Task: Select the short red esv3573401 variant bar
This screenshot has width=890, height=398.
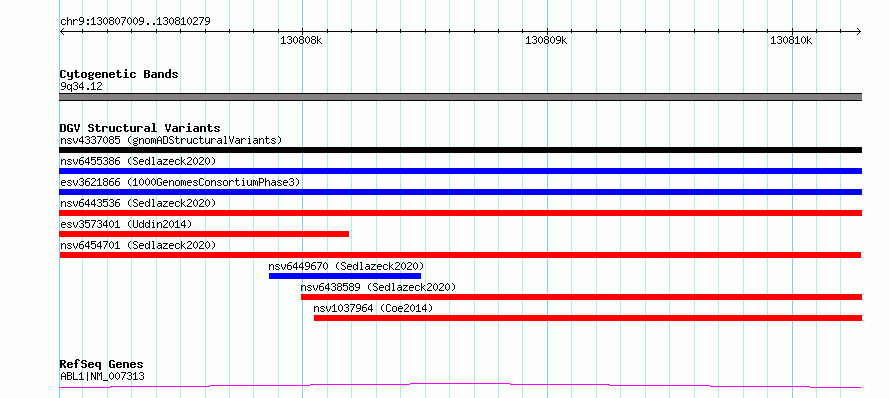Action: point(204,234)
